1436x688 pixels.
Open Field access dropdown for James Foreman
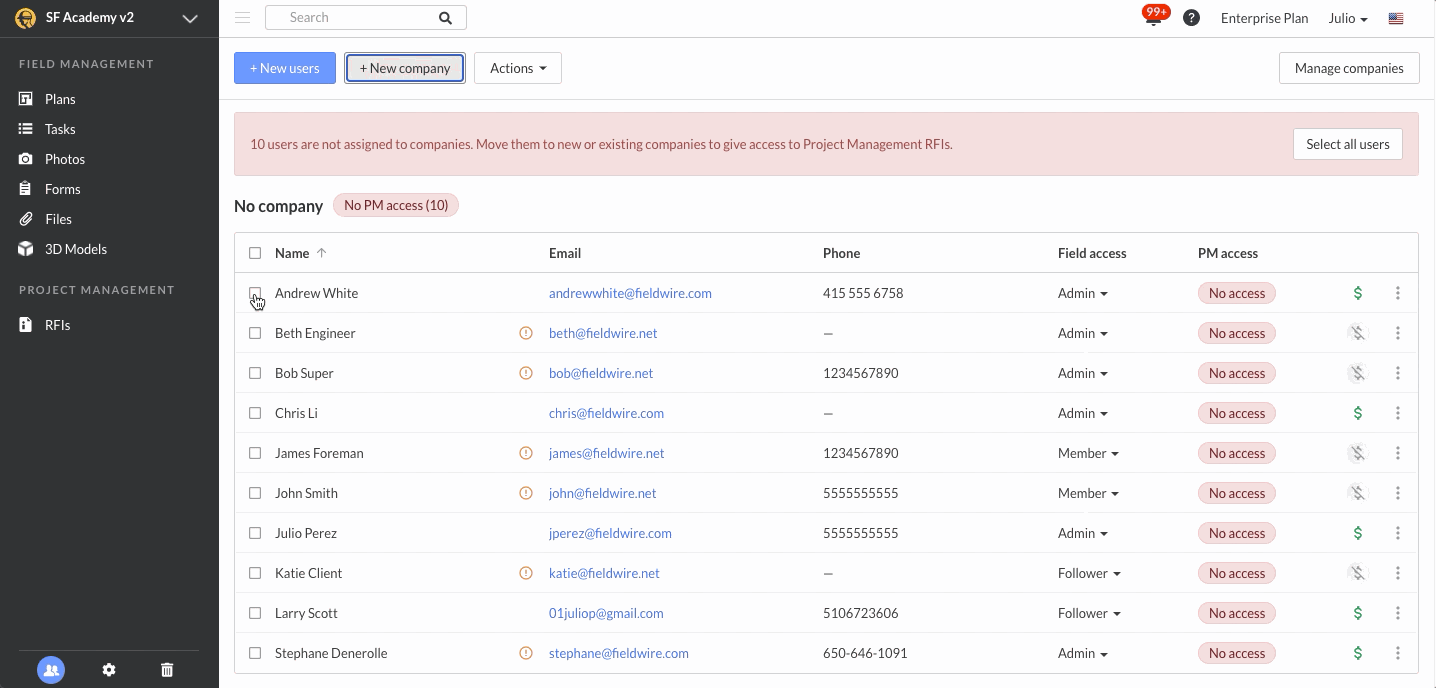(x=1088, y=453)
